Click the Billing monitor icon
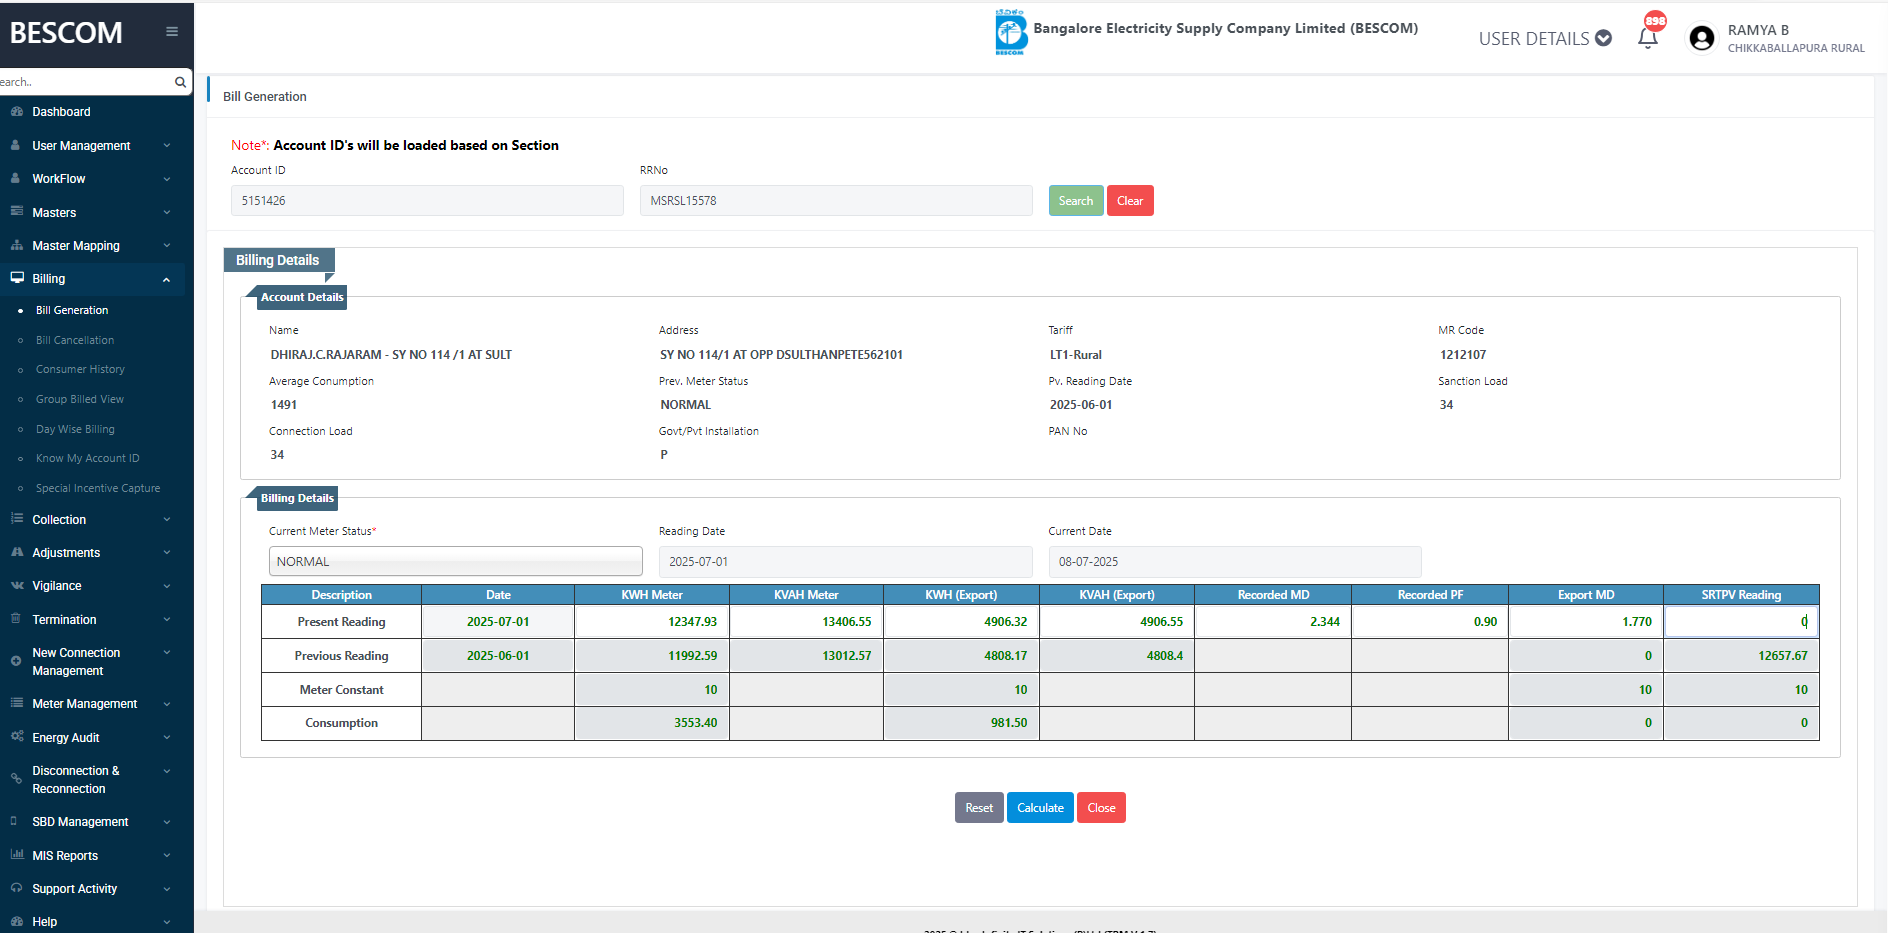The width and height of the screenshot is (1888, 933). (x=17, y=278)
